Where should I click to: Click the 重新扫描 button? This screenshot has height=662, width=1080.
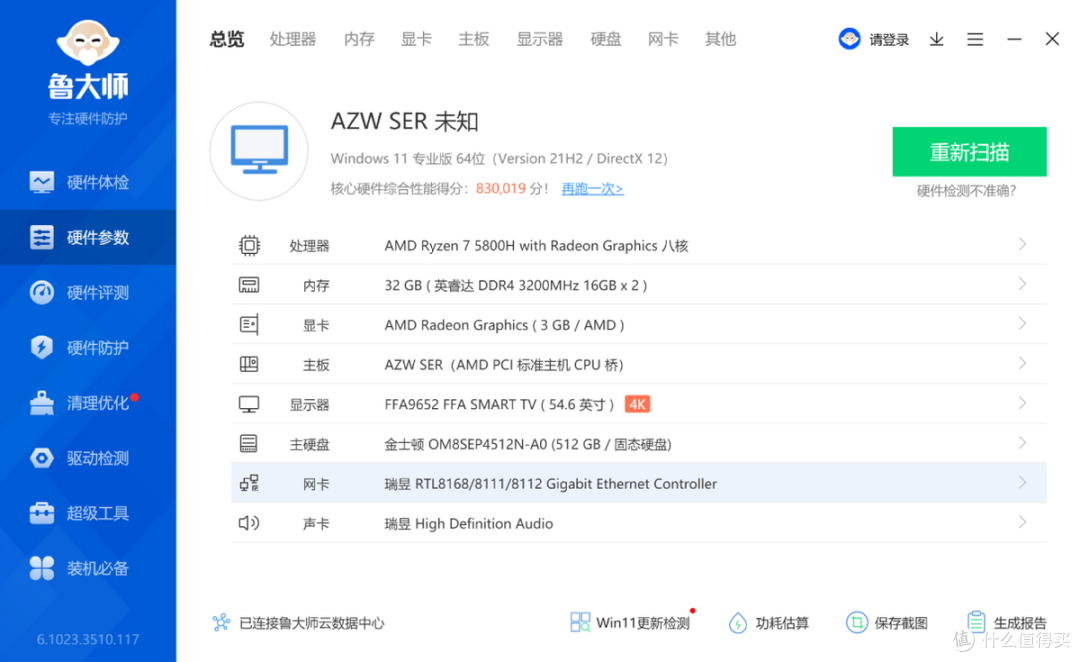point(969,152)
